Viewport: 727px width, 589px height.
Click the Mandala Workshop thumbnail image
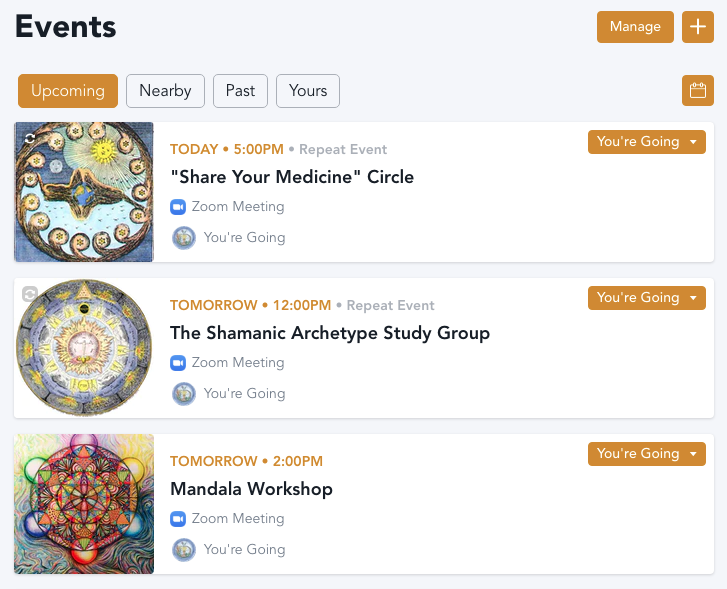pos(84,504)
